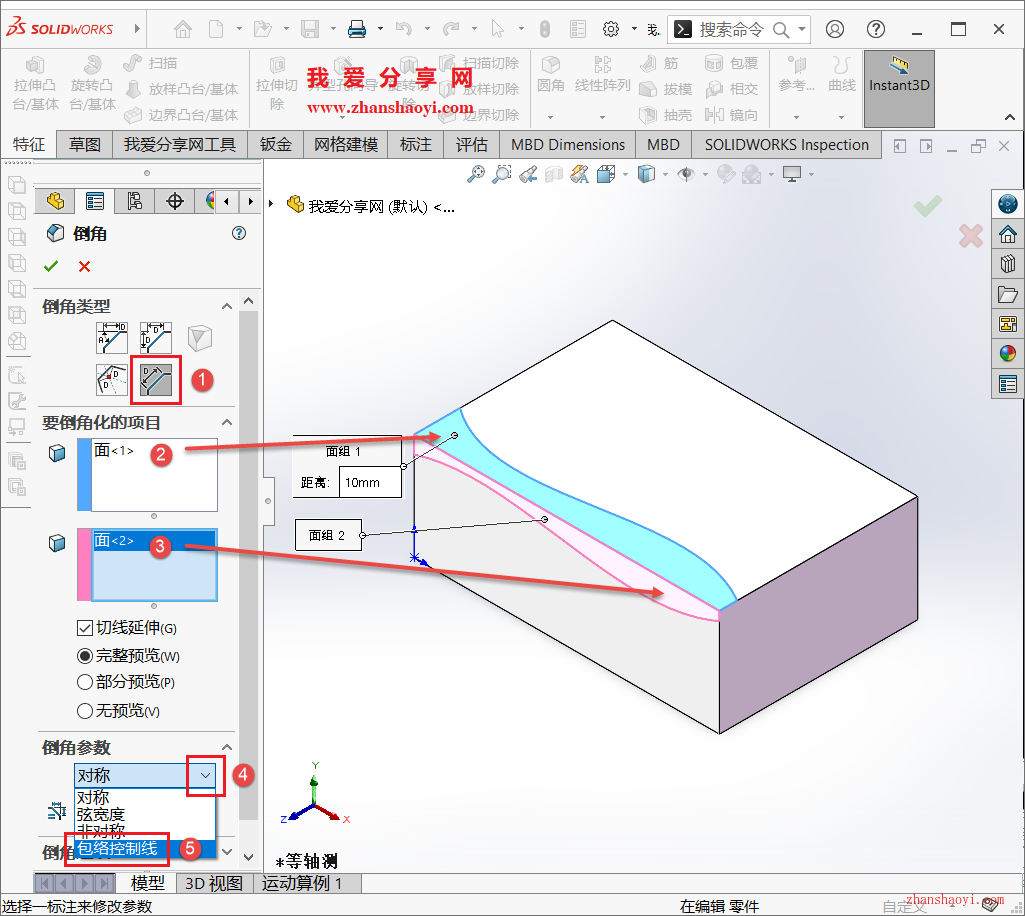Image resolution: width=1025 pixels, height=916 pixels.
Task: Switch to the SOLIDWORKS Inspection tab
Action: pyautogui.click(x=786, y=144)
